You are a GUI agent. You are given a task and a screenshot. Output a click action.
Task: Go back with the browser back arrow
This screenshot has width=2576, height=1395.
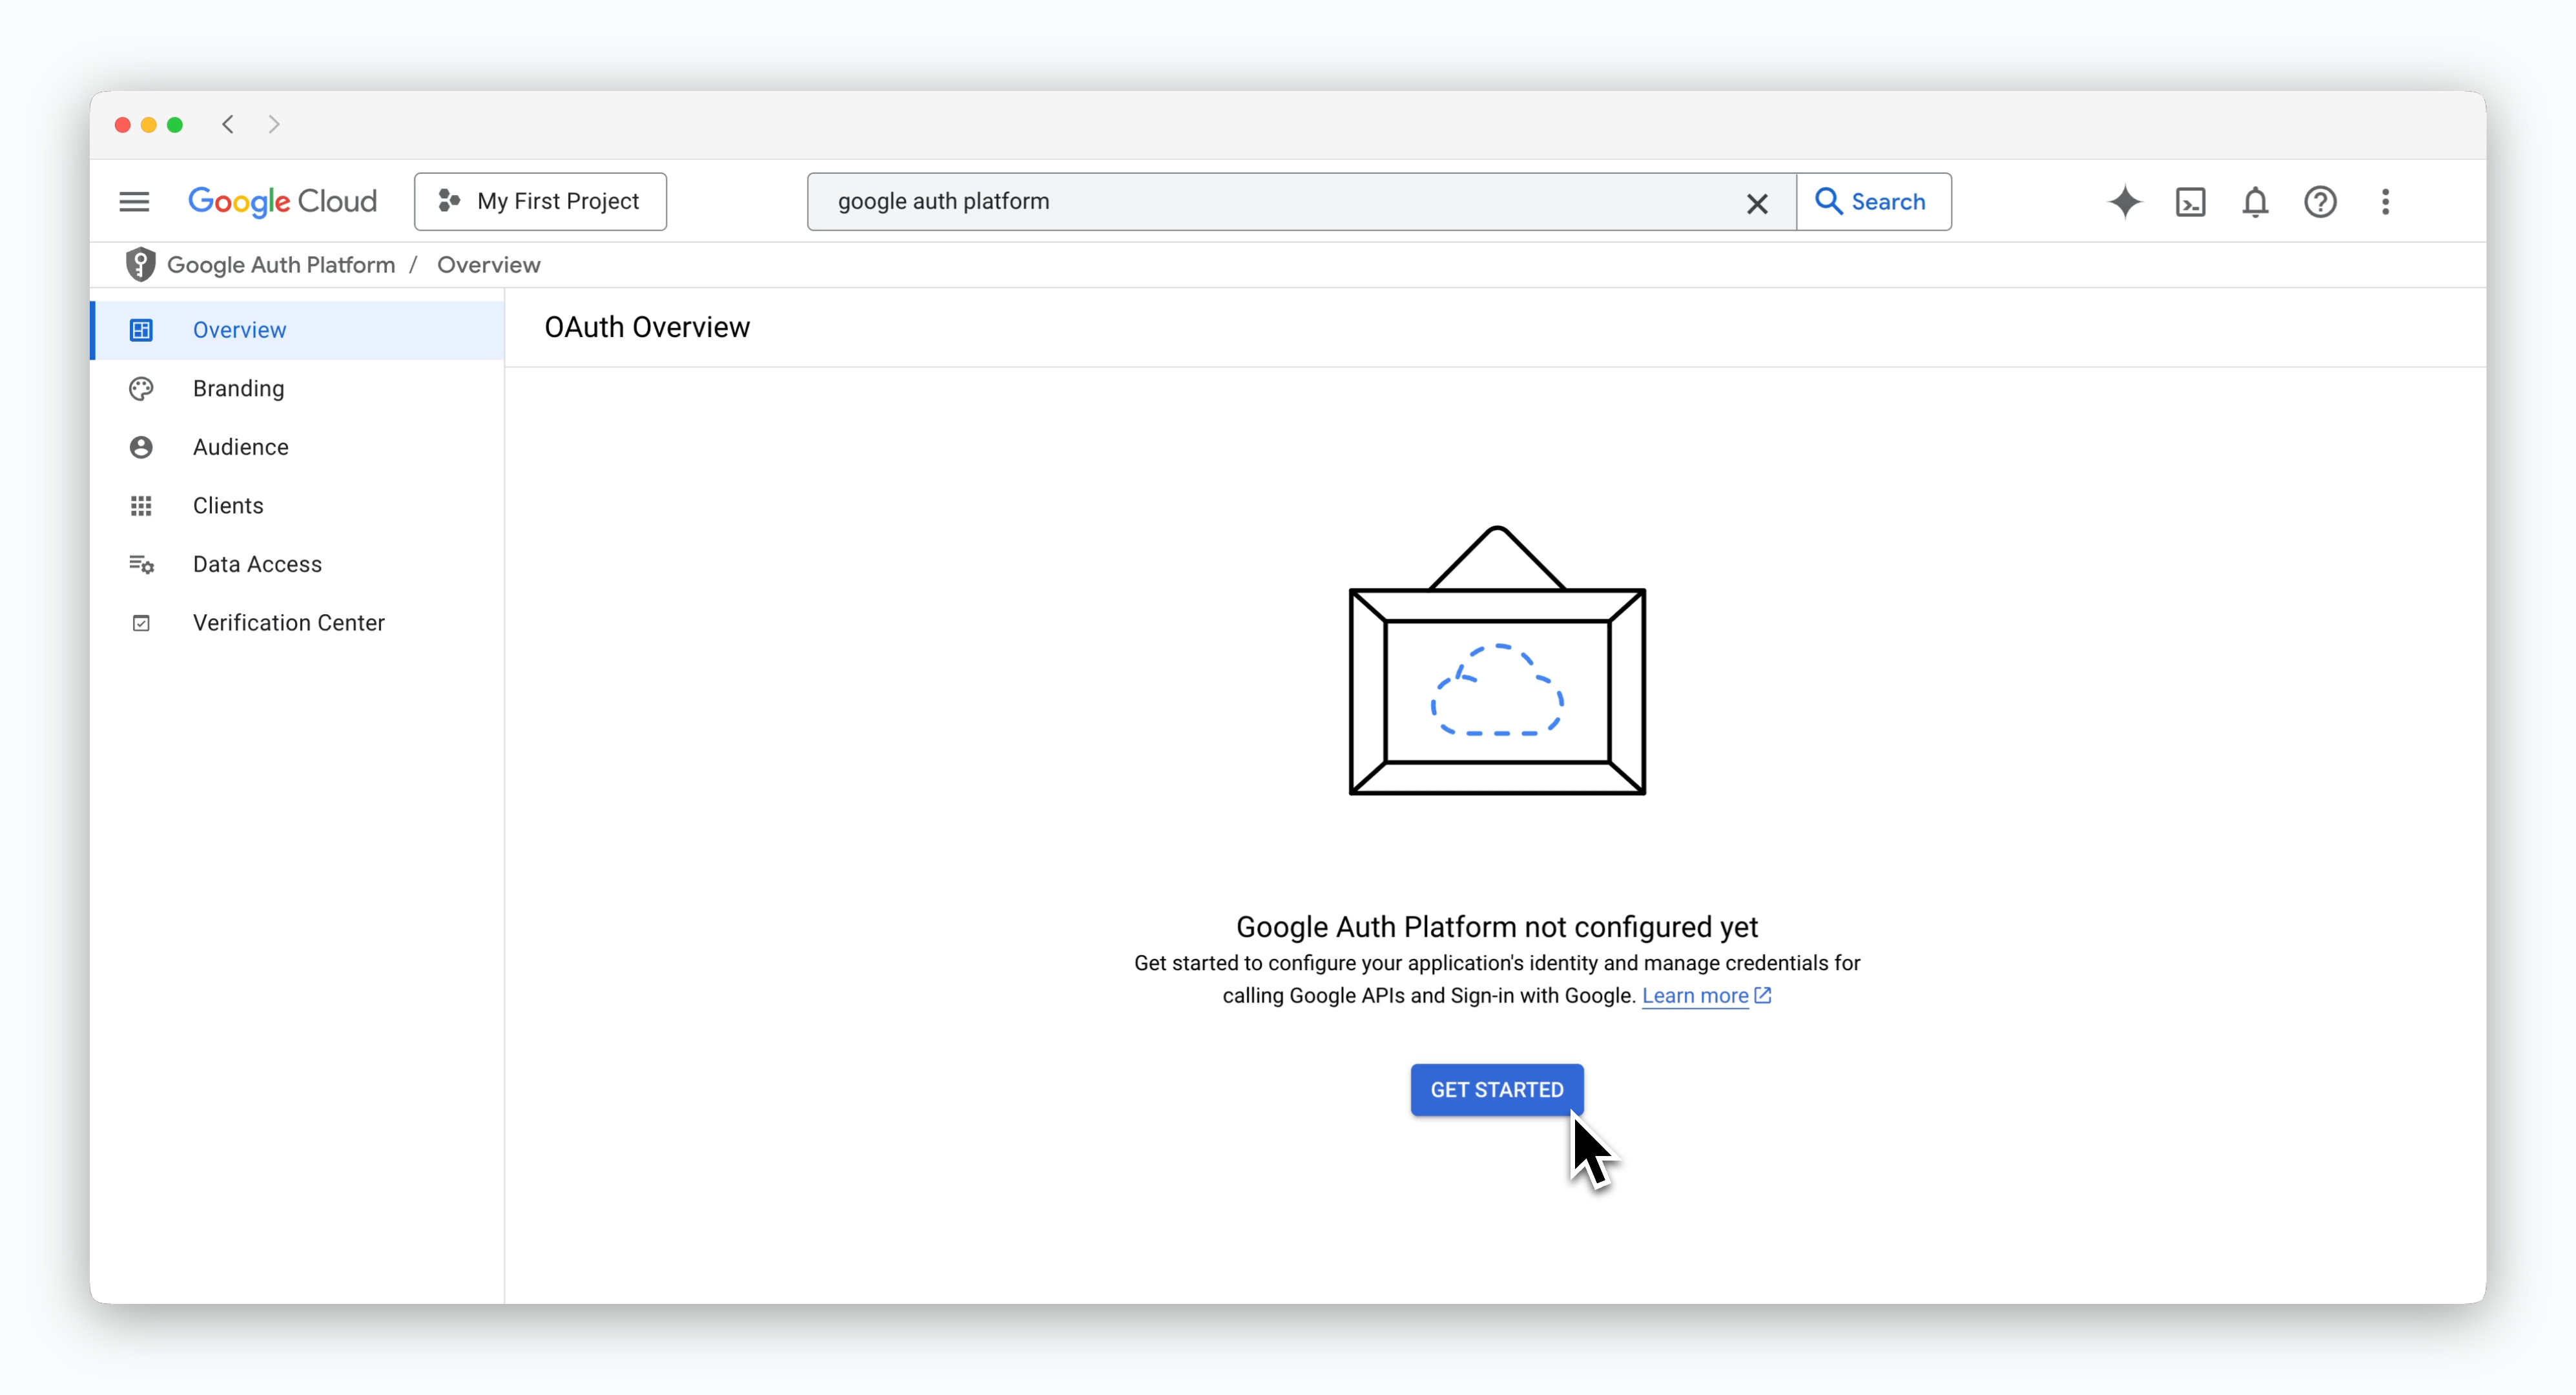(228, 124)
